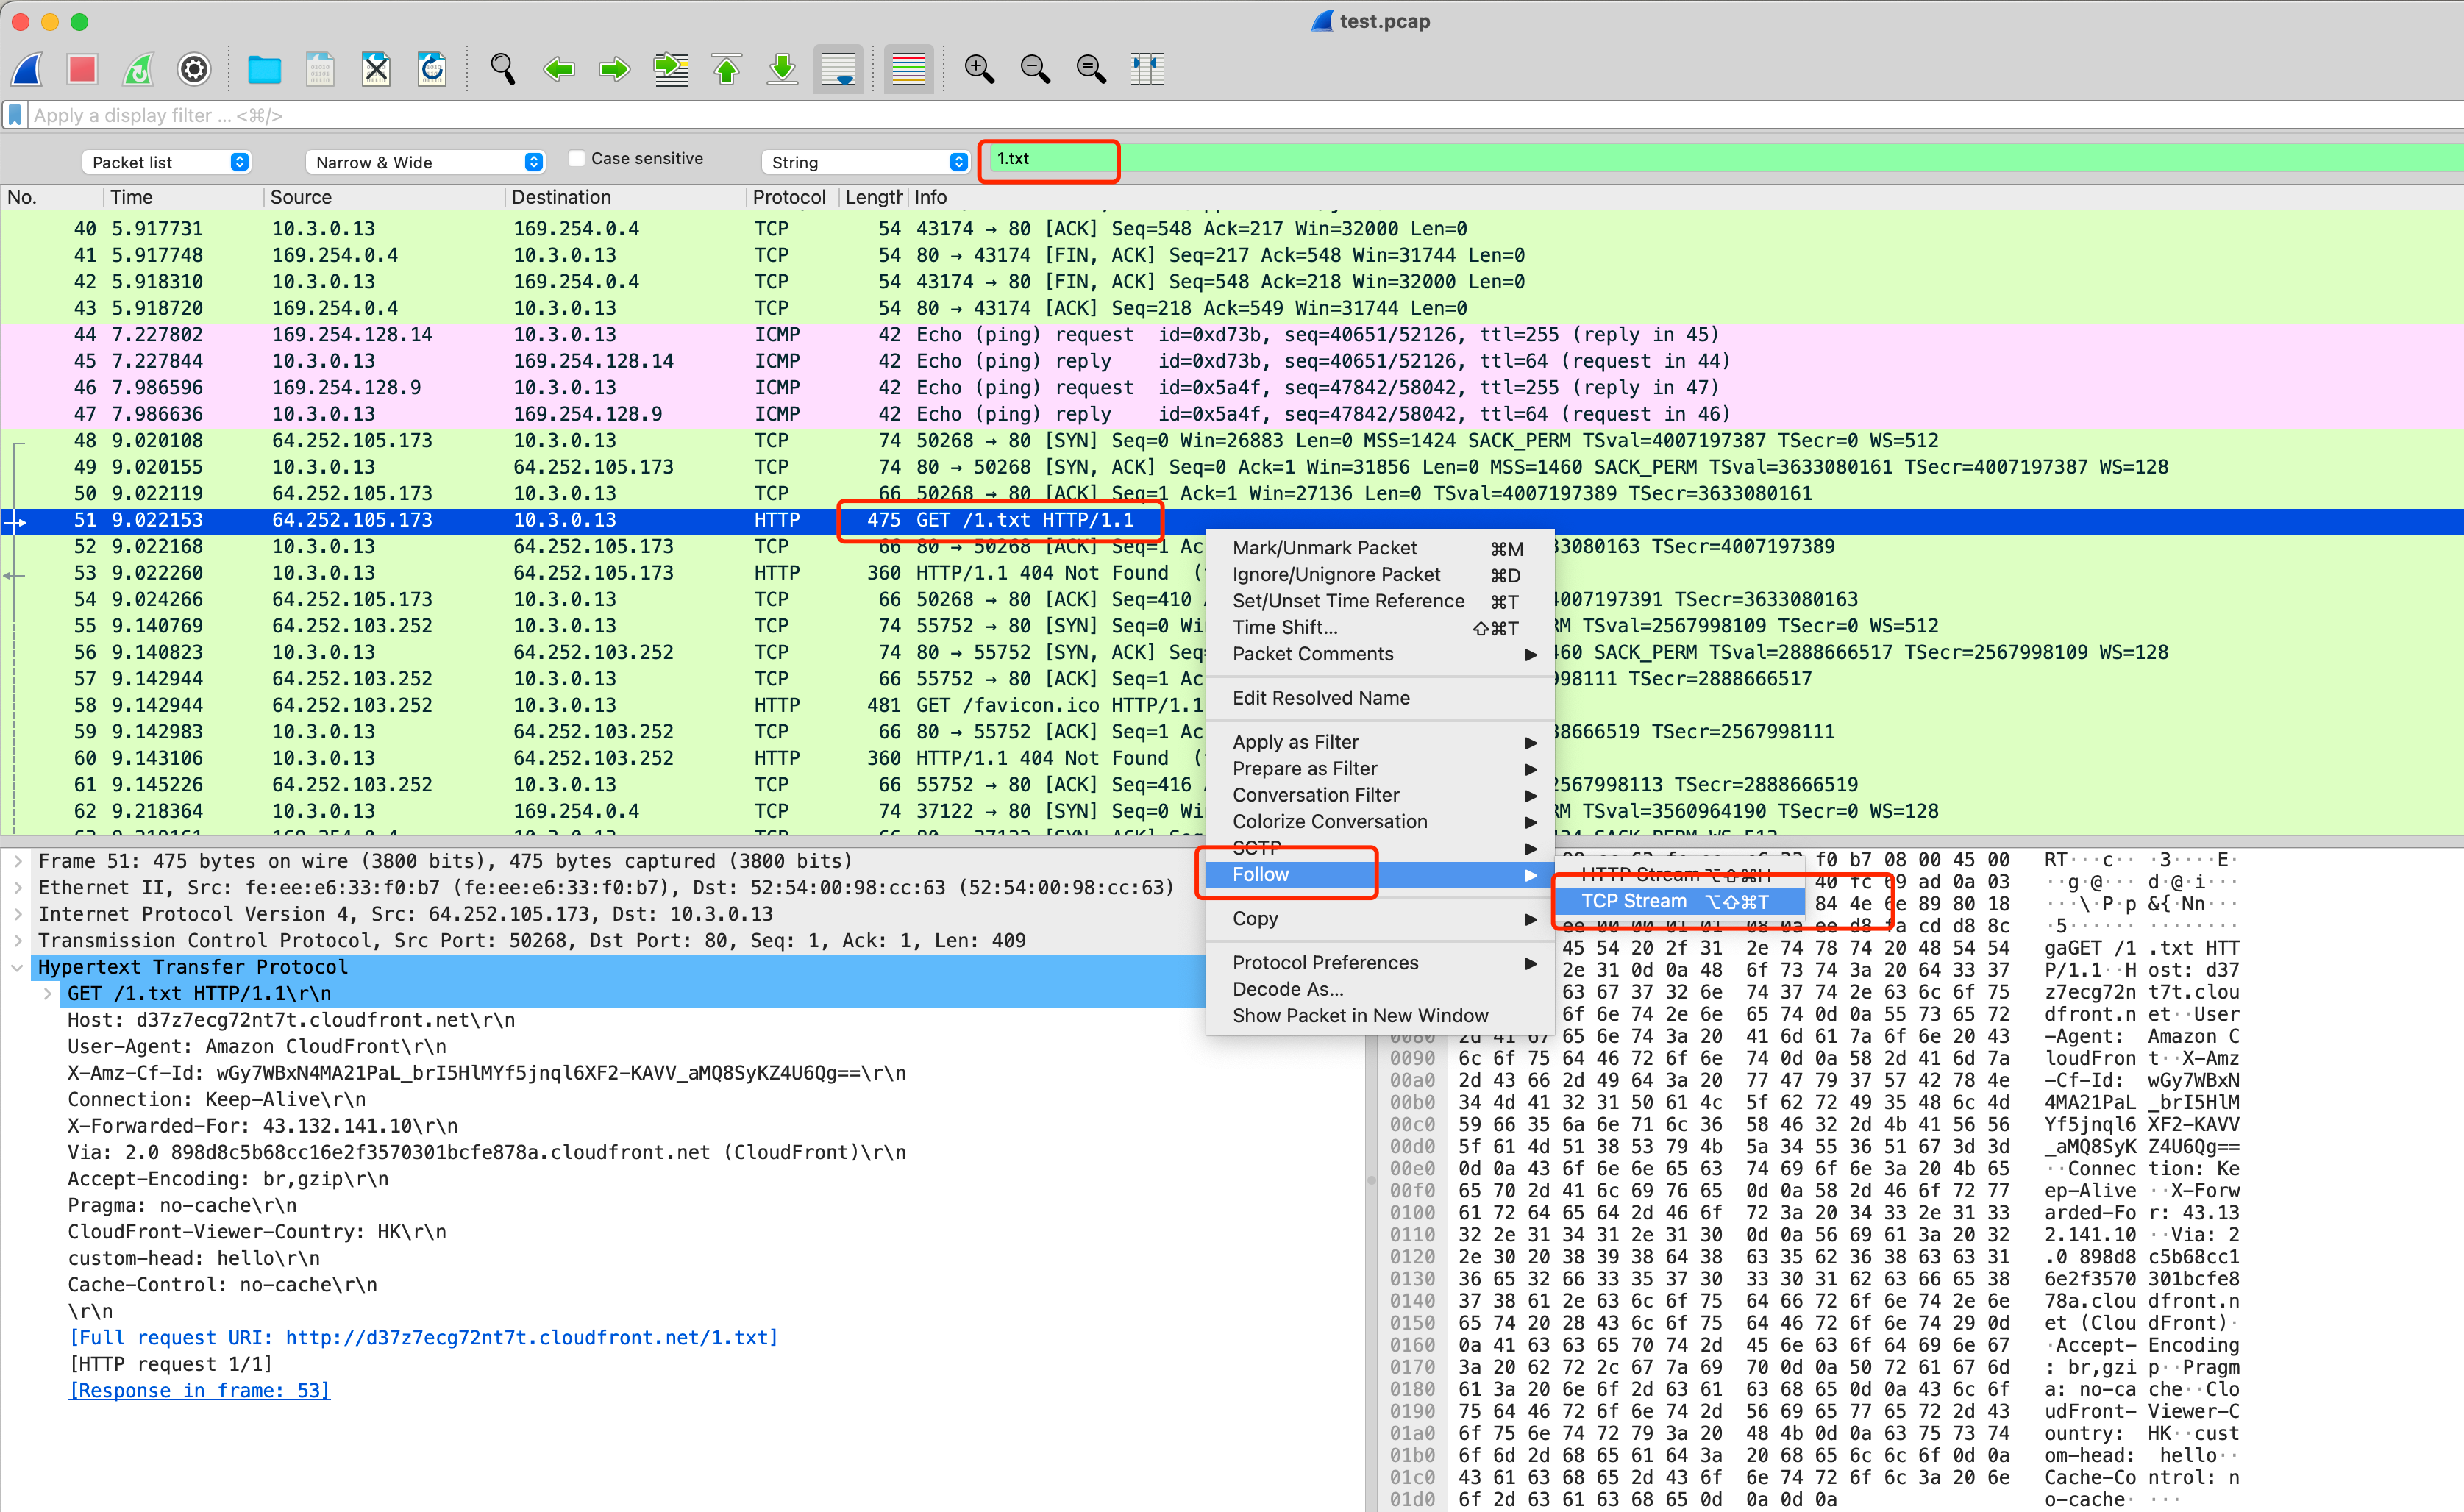Click the shark fin start capture icon
The width and height of the screenshot is (2464, 1512).
(x=27, y=69)
